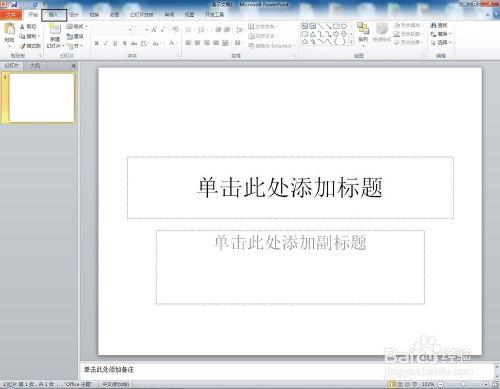Open the Line Spacing dropdown
The width and height of the screenshot is (500, 389).
click(x=240, y=30)
